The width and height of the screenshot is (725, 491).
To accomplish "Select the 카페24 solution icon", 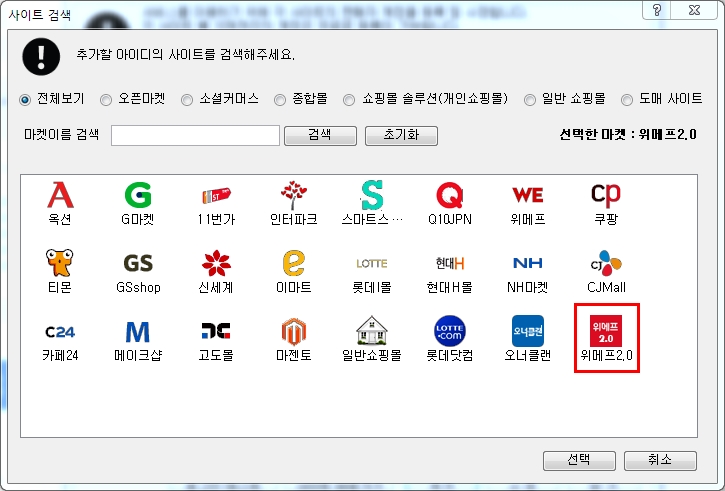I will tap(61, 332).
